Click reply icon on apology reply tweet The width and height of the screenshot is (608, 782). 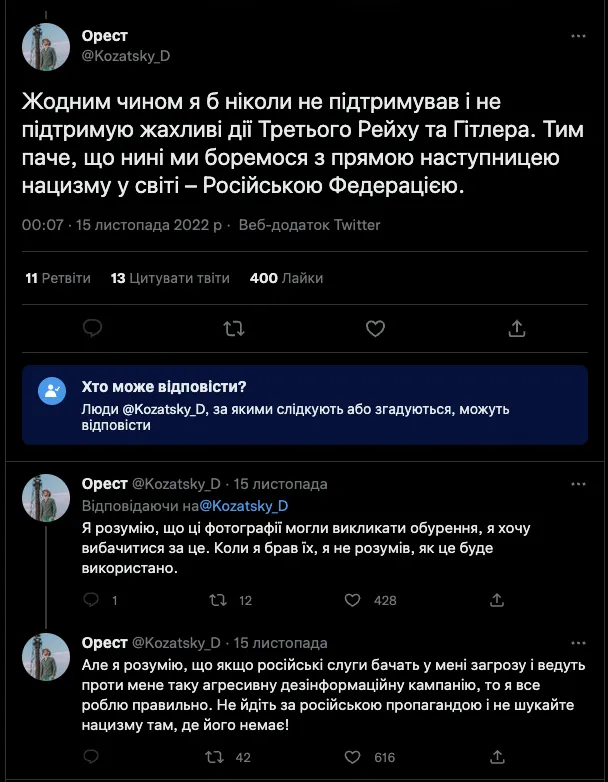click(92, 600)
